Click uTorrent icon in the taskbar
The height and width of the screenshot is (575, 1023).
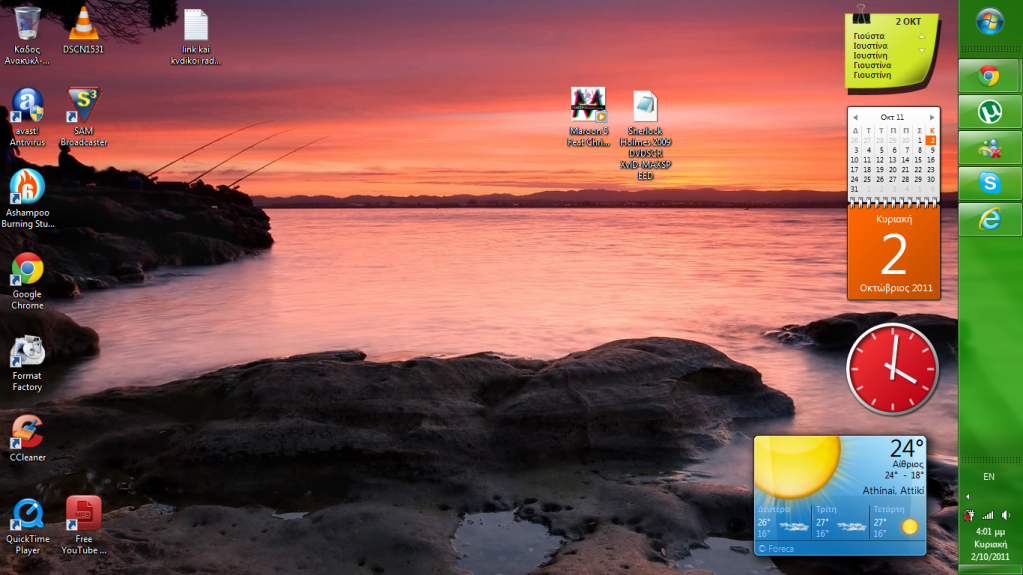(x=989, y=112)
